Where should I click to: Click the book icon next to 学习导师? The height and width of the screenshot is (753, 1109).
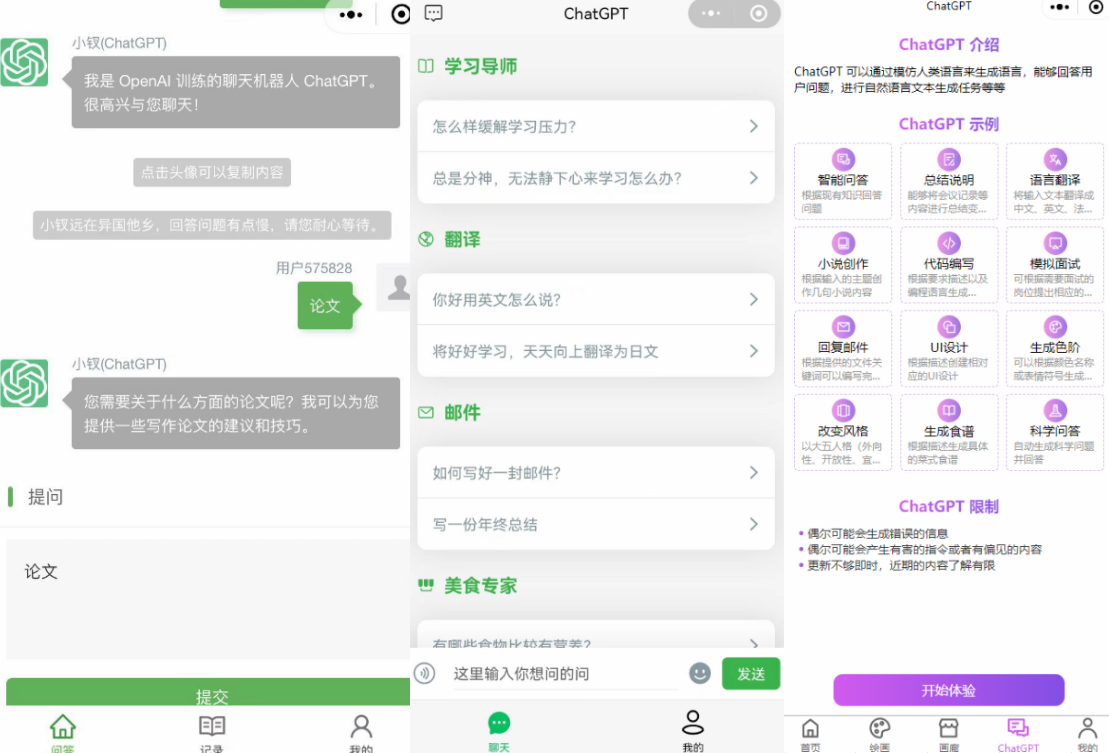click(x=426, y=66)
